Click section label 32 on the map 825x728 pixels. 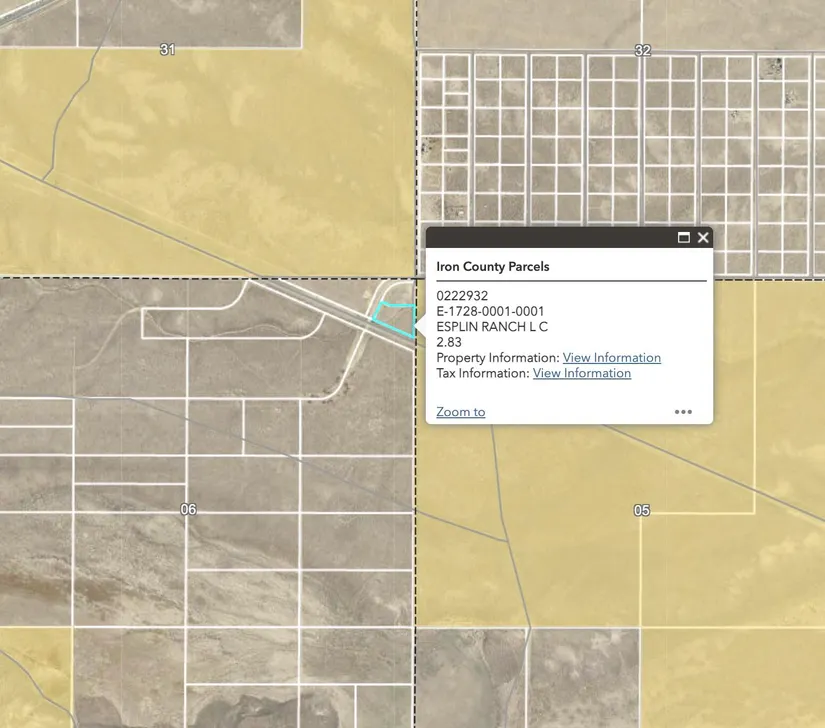pos(642,50)
